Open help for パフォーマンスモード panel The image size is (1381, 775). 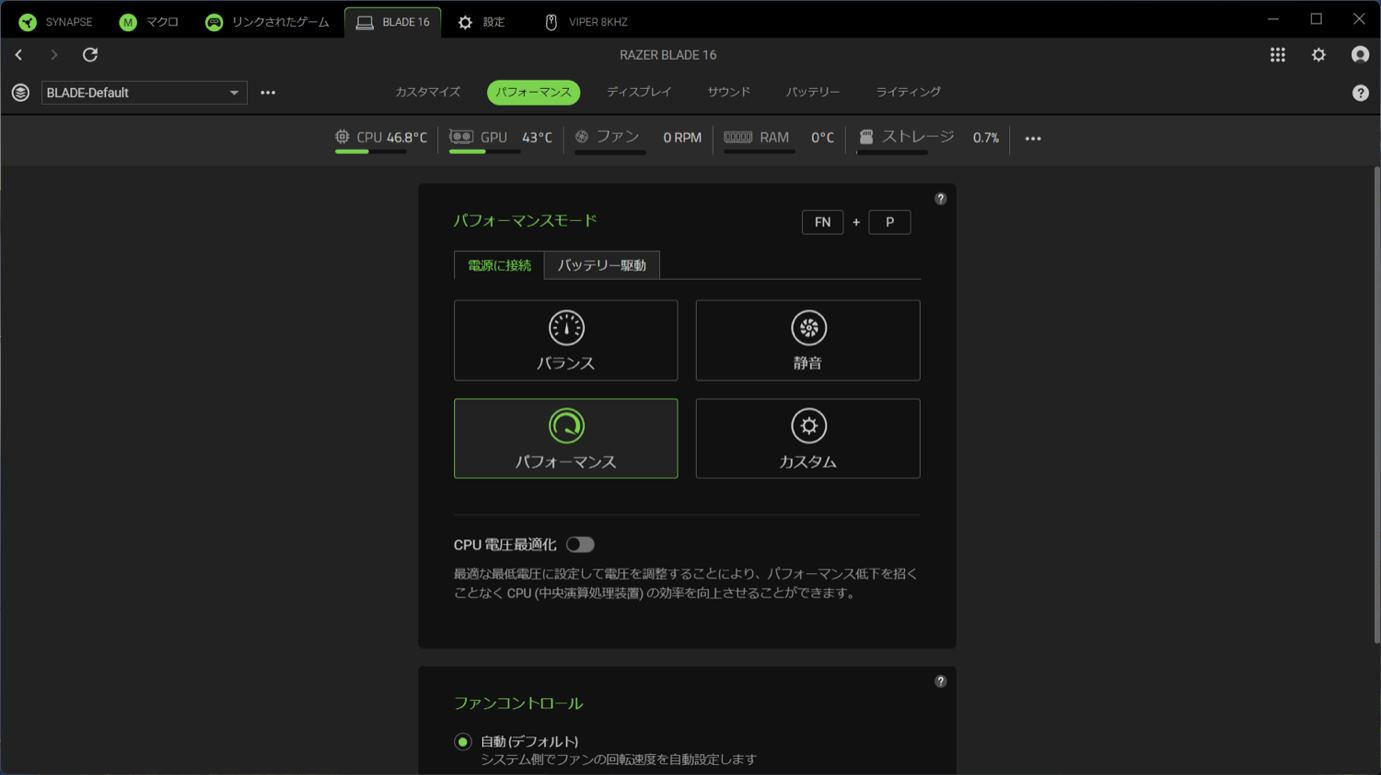click(x=940, y=199)
